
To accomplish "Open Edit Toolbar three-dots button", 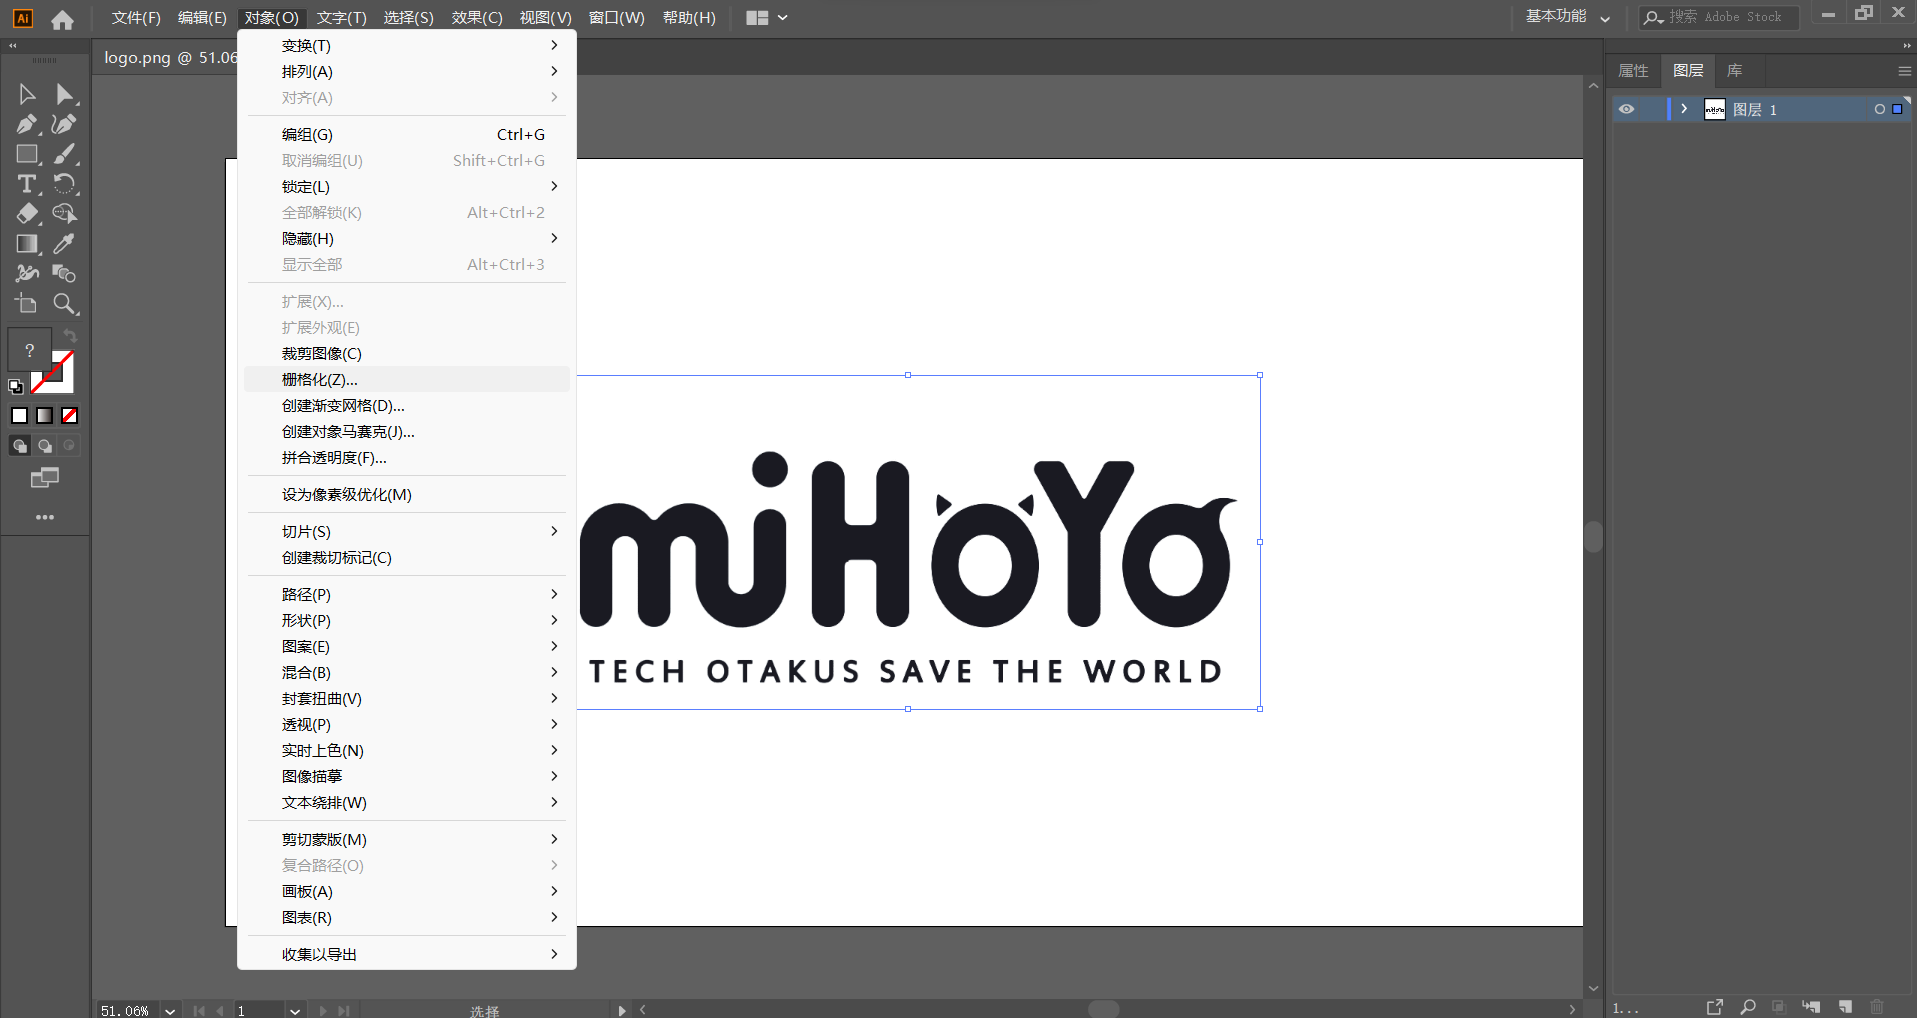I will (45, 517).
